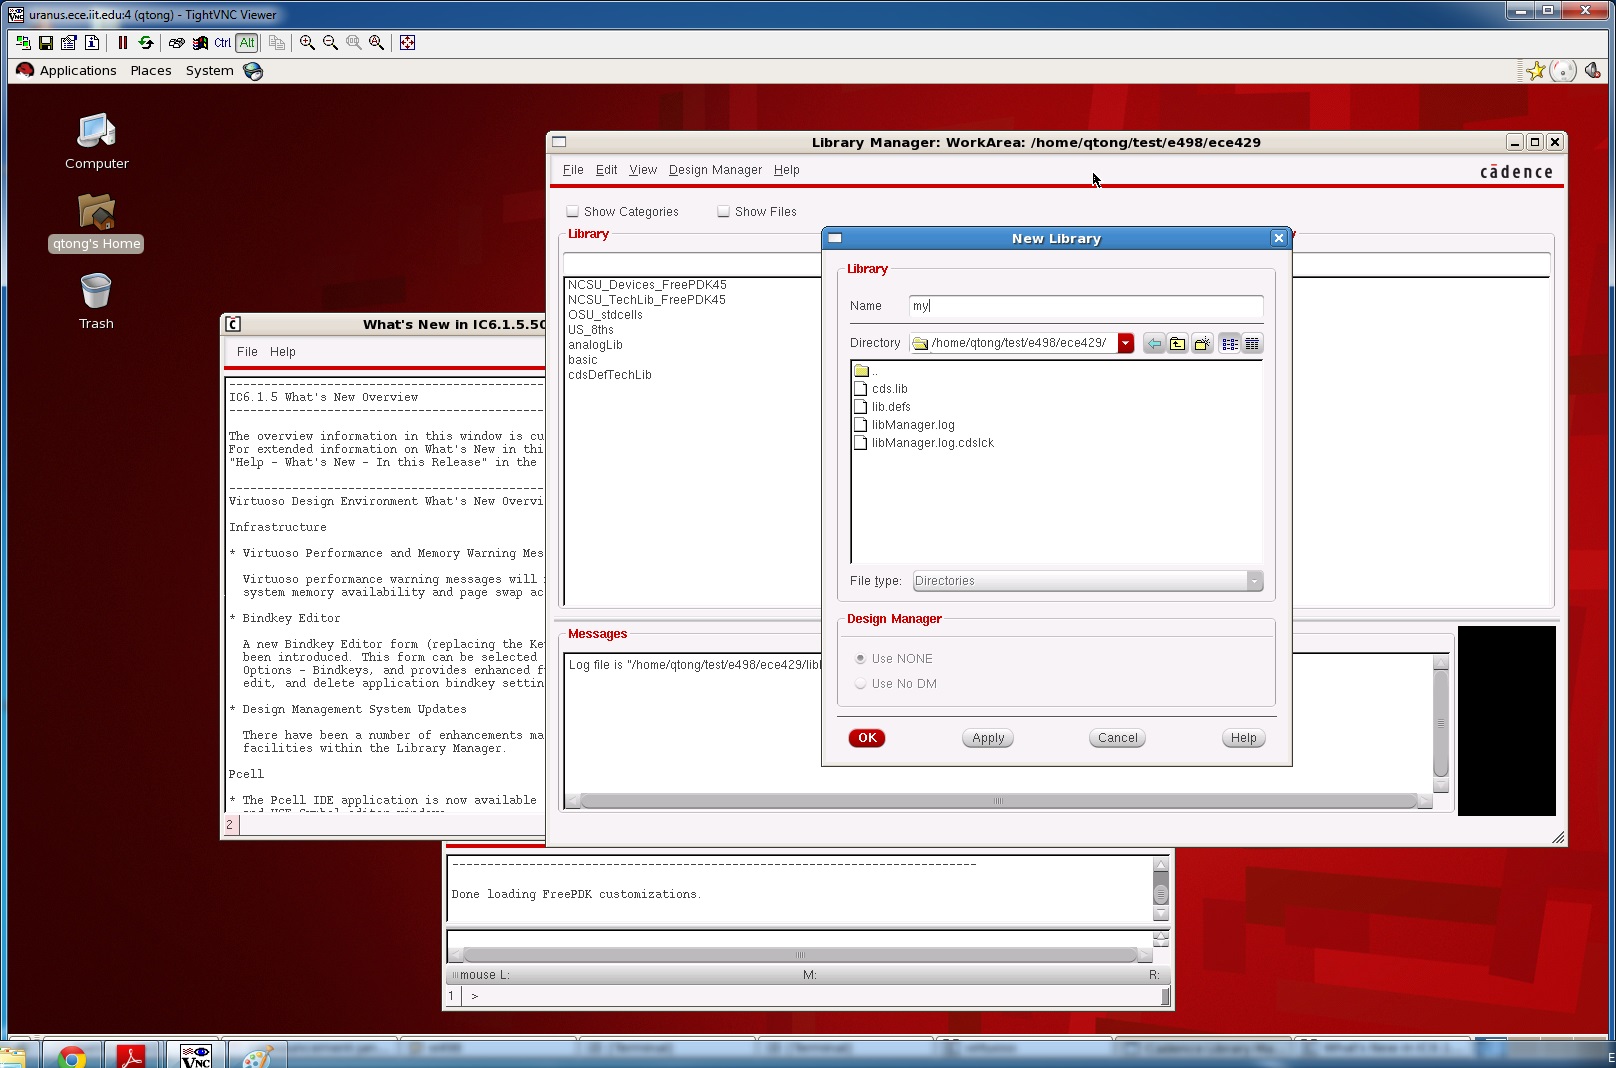
Task: Click OK in New Library dialog
Action: (867, 738)
